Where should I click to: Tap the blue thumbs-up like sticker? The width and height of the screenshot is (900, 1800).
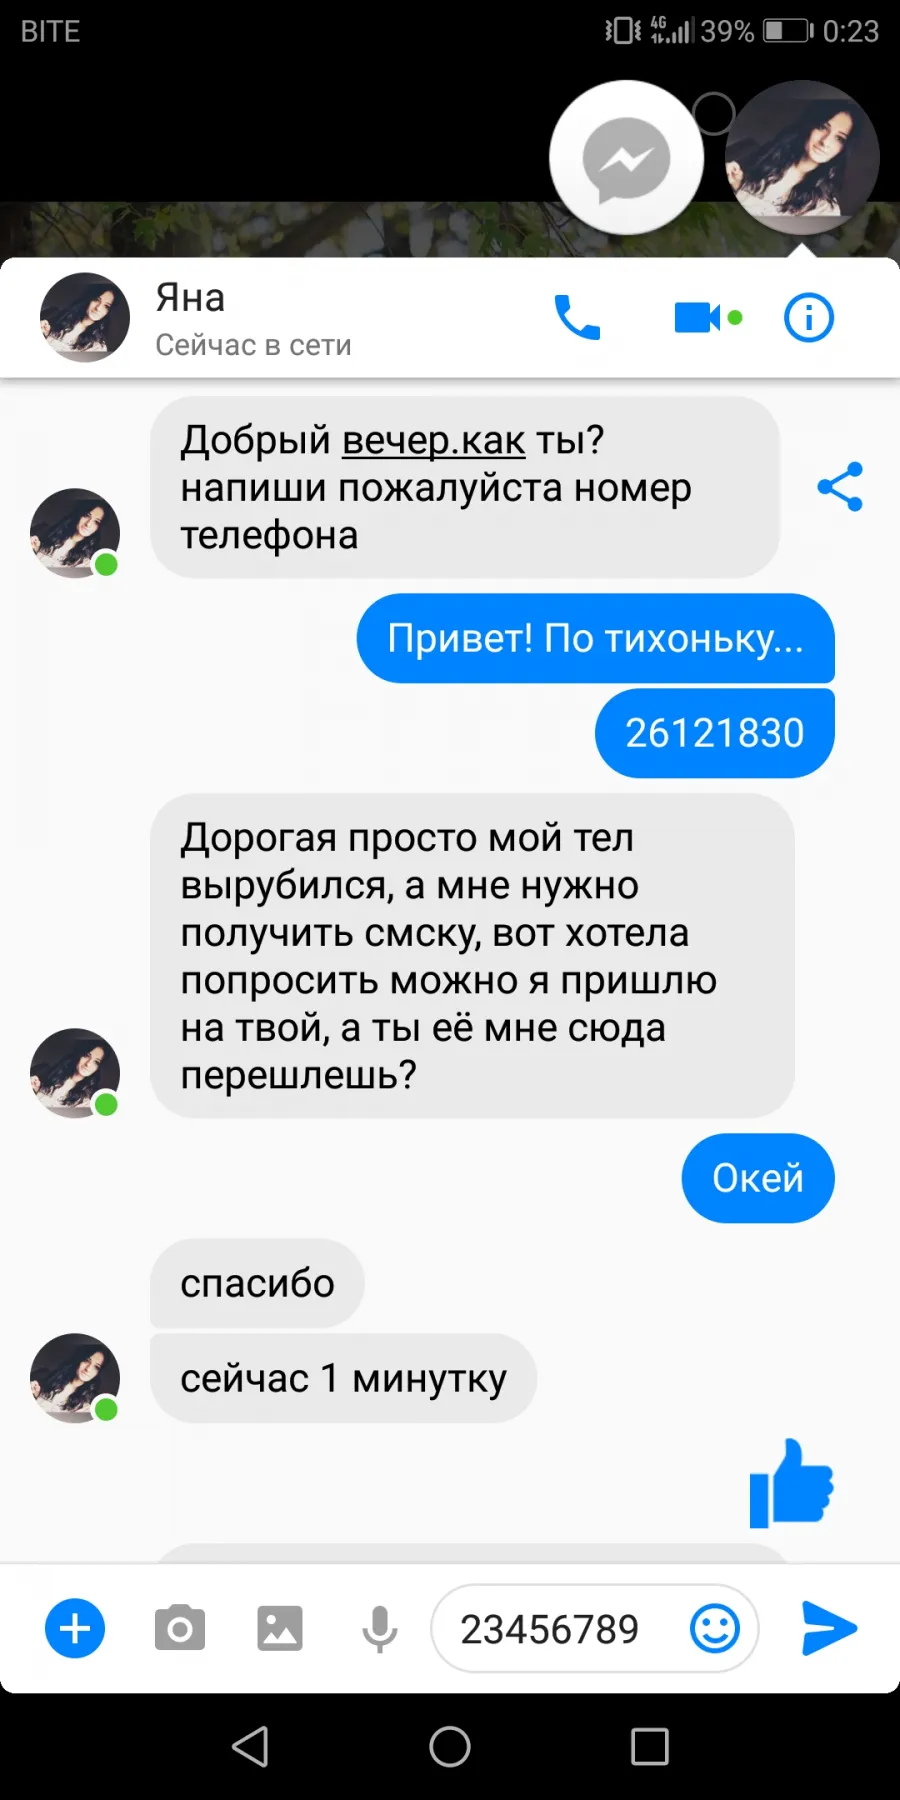click(791, 1483)
